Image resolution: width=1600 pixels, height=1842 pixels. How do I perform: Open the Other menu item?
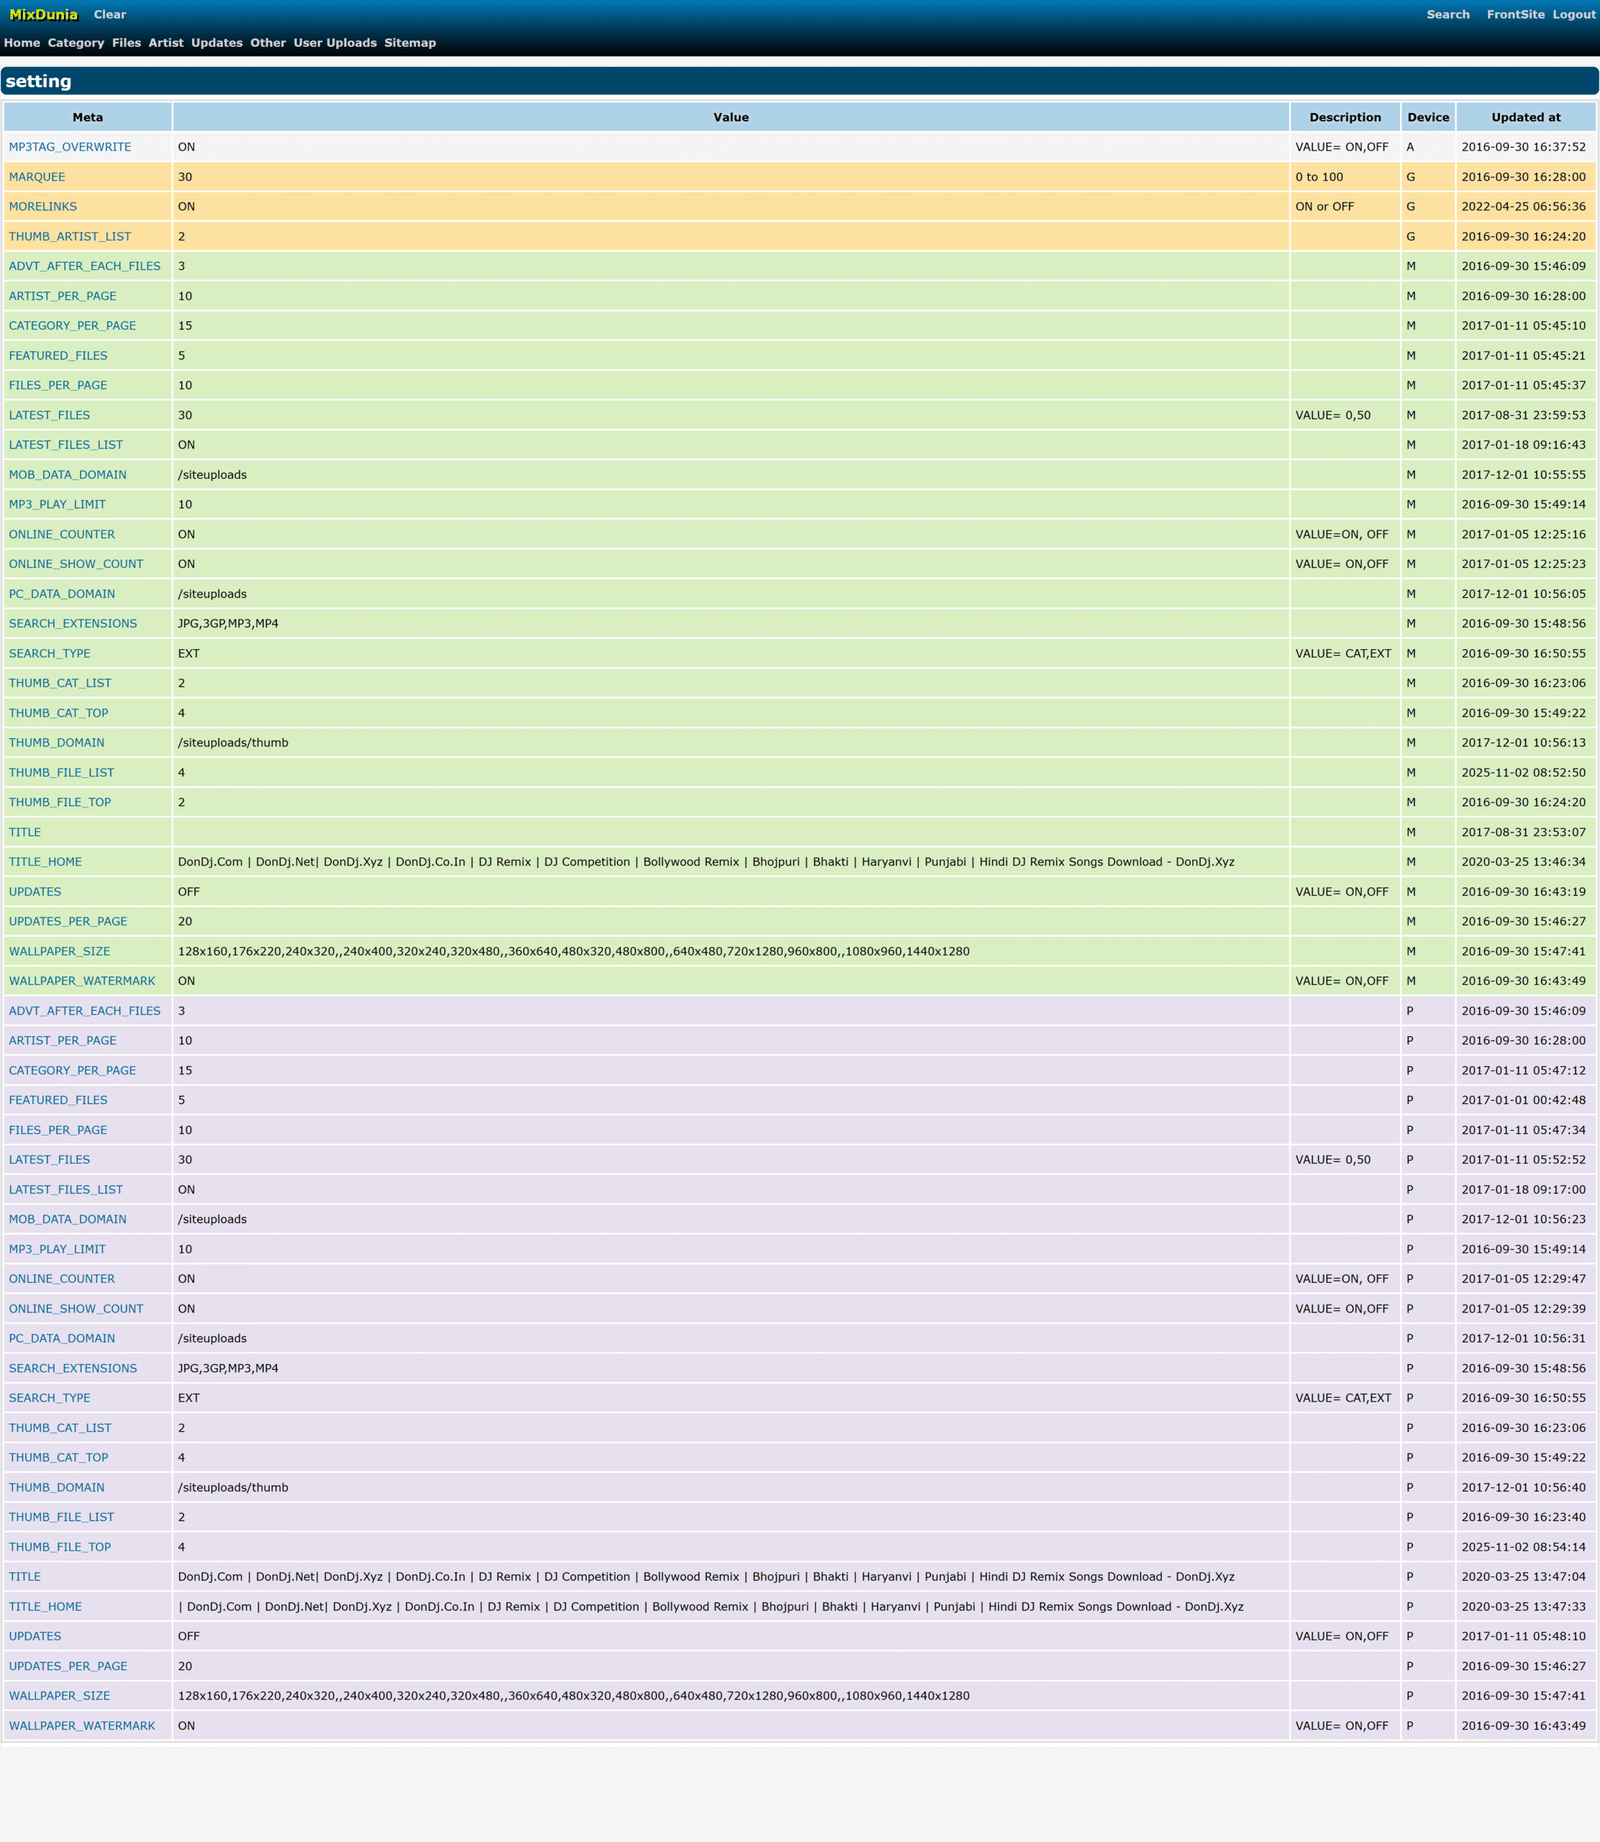coord(268,43)
